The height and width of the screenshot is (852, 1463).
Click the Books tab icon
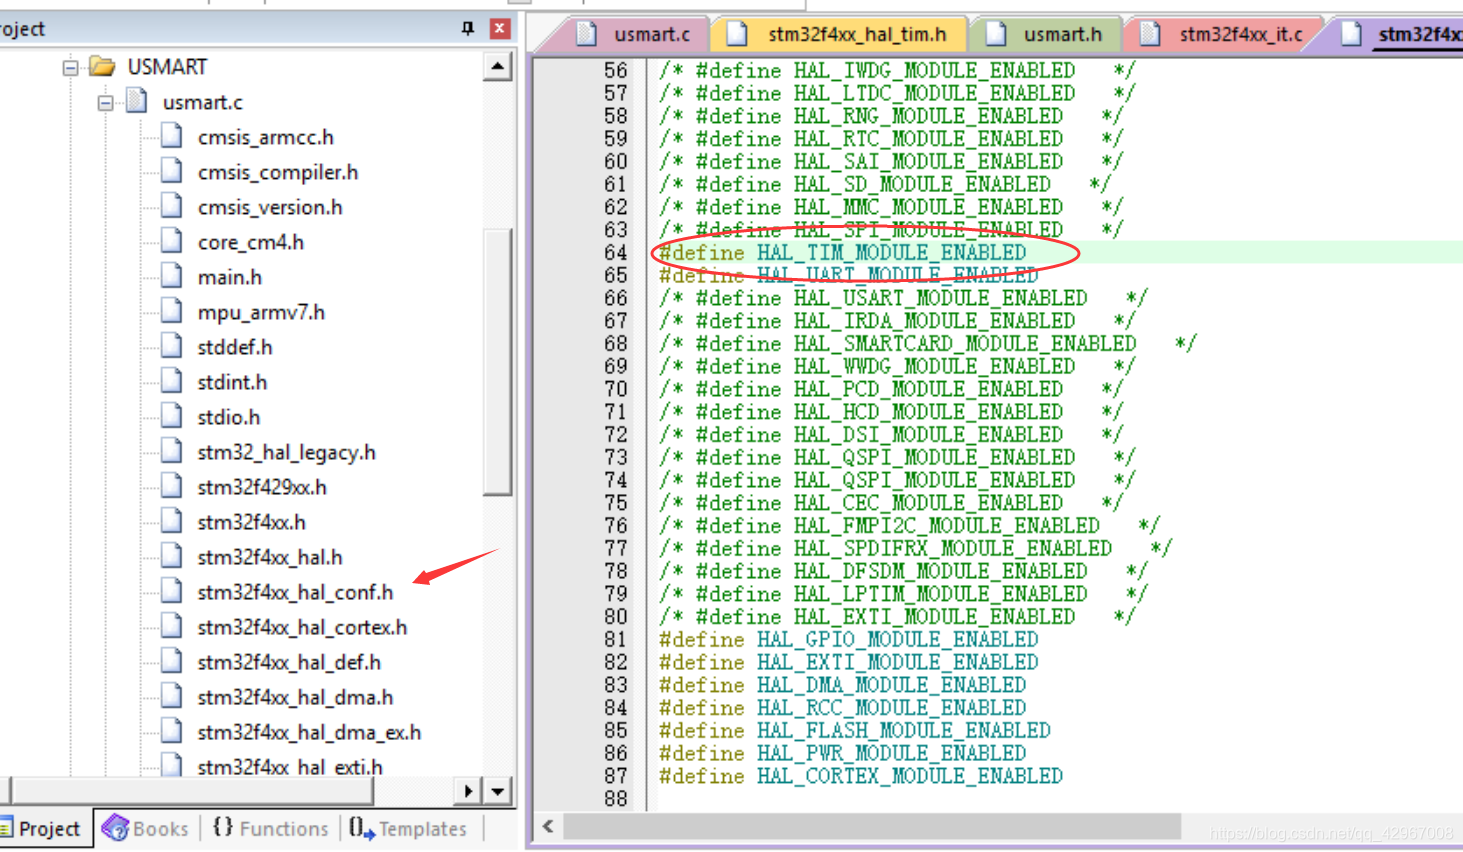tap(115, 828)
